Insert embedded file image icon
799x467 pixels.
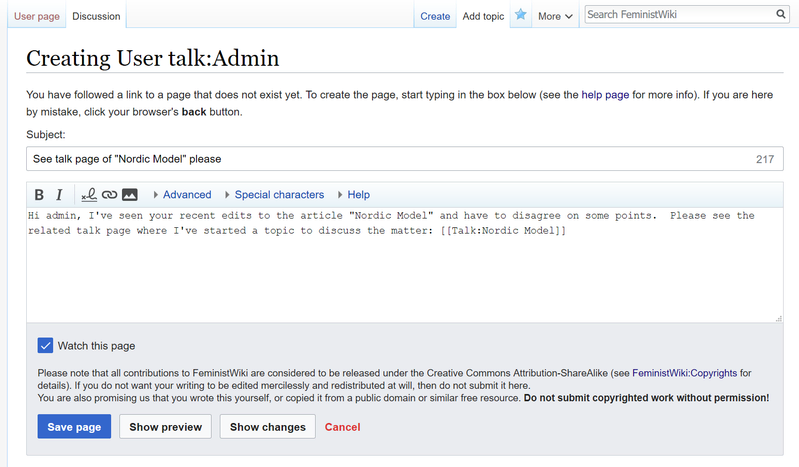129,195
